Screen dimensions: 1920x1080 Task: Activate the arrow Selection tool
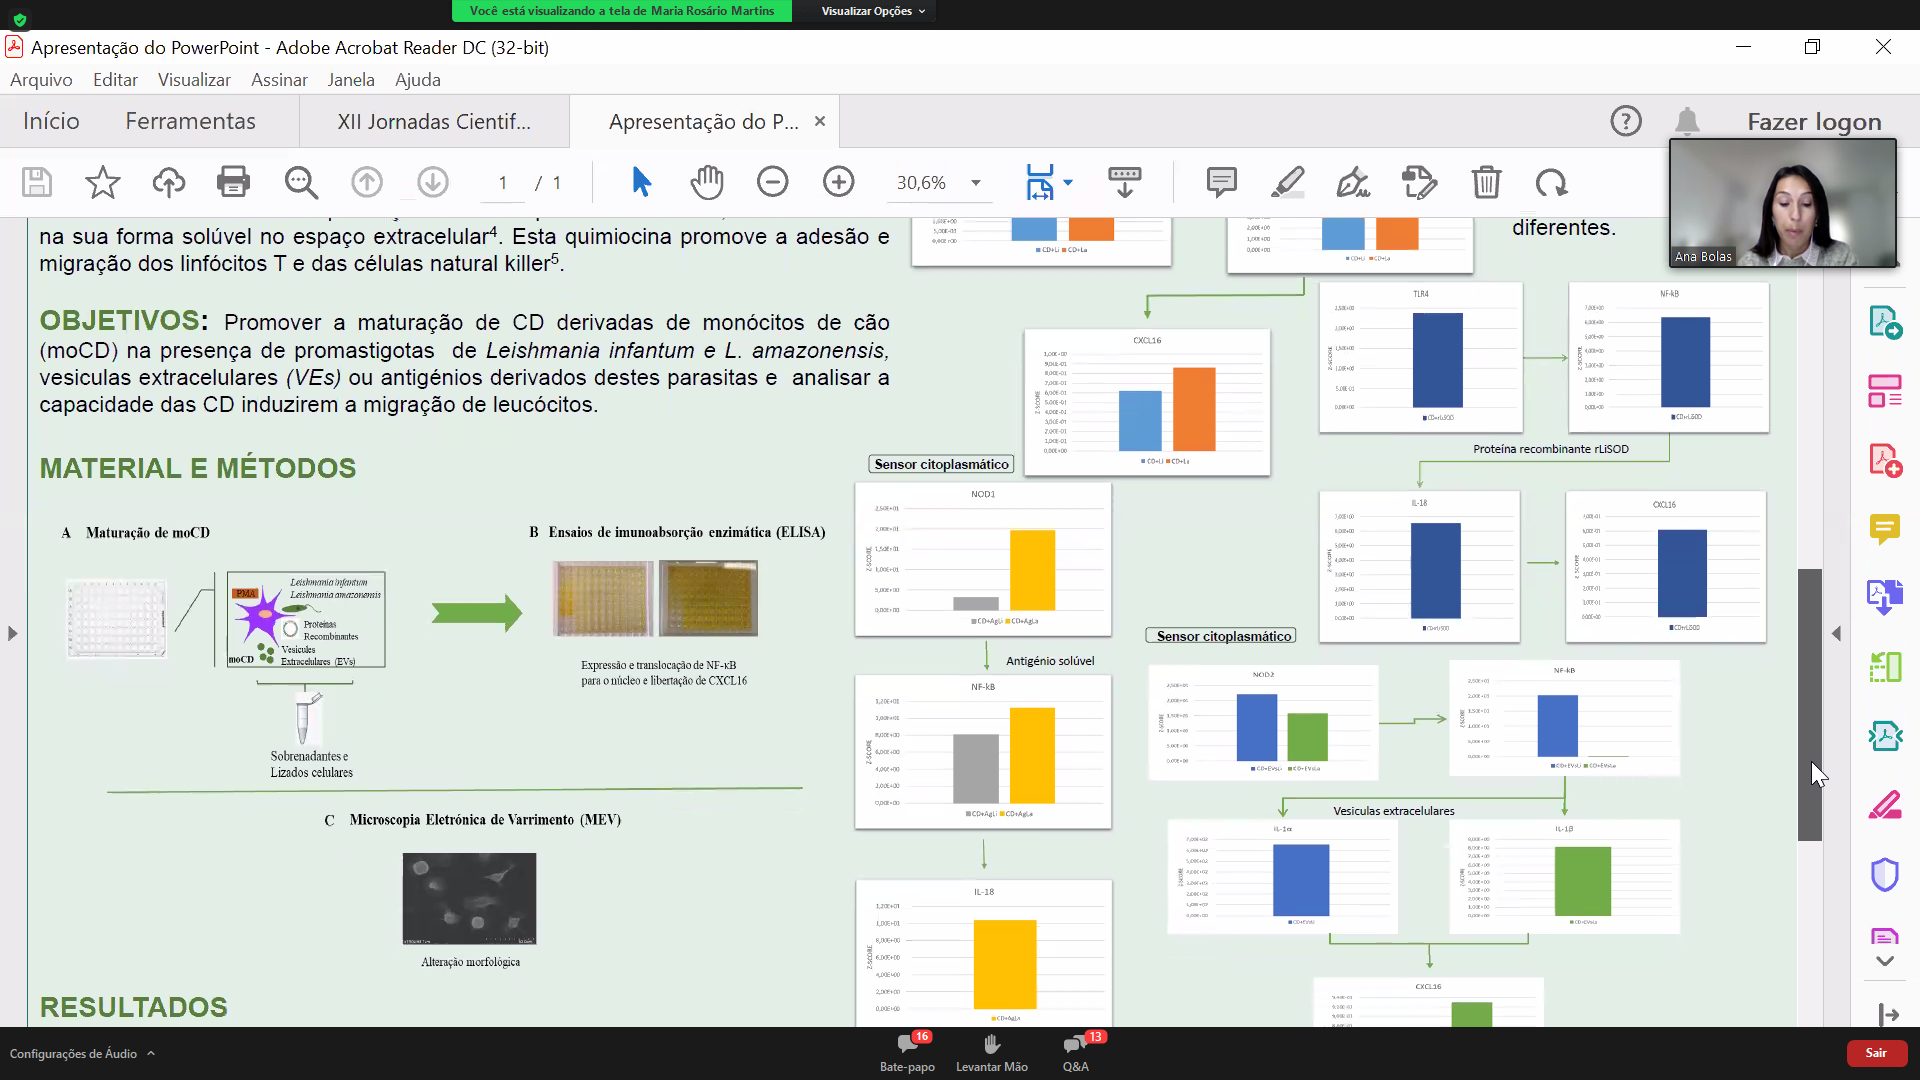tap(641, 182)
